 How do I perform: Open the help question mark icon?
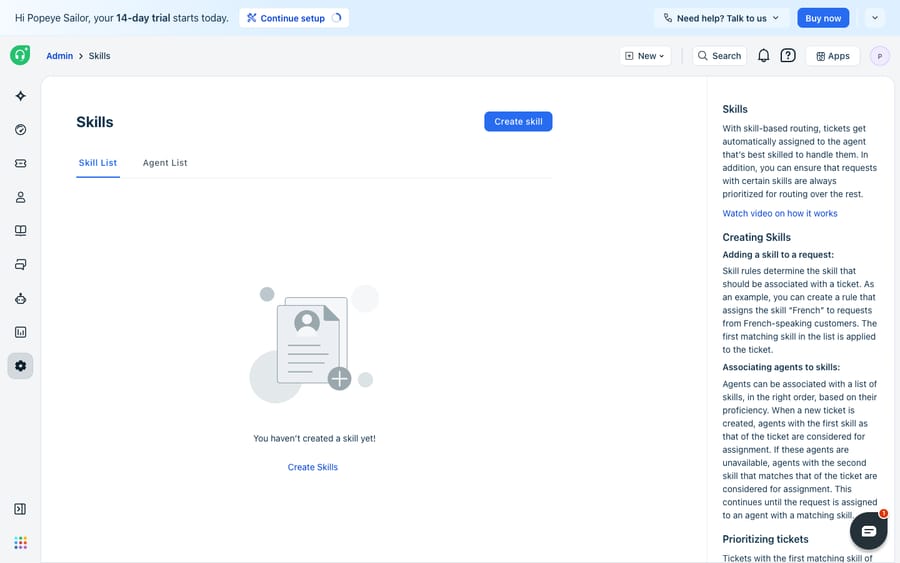(788, 56)
